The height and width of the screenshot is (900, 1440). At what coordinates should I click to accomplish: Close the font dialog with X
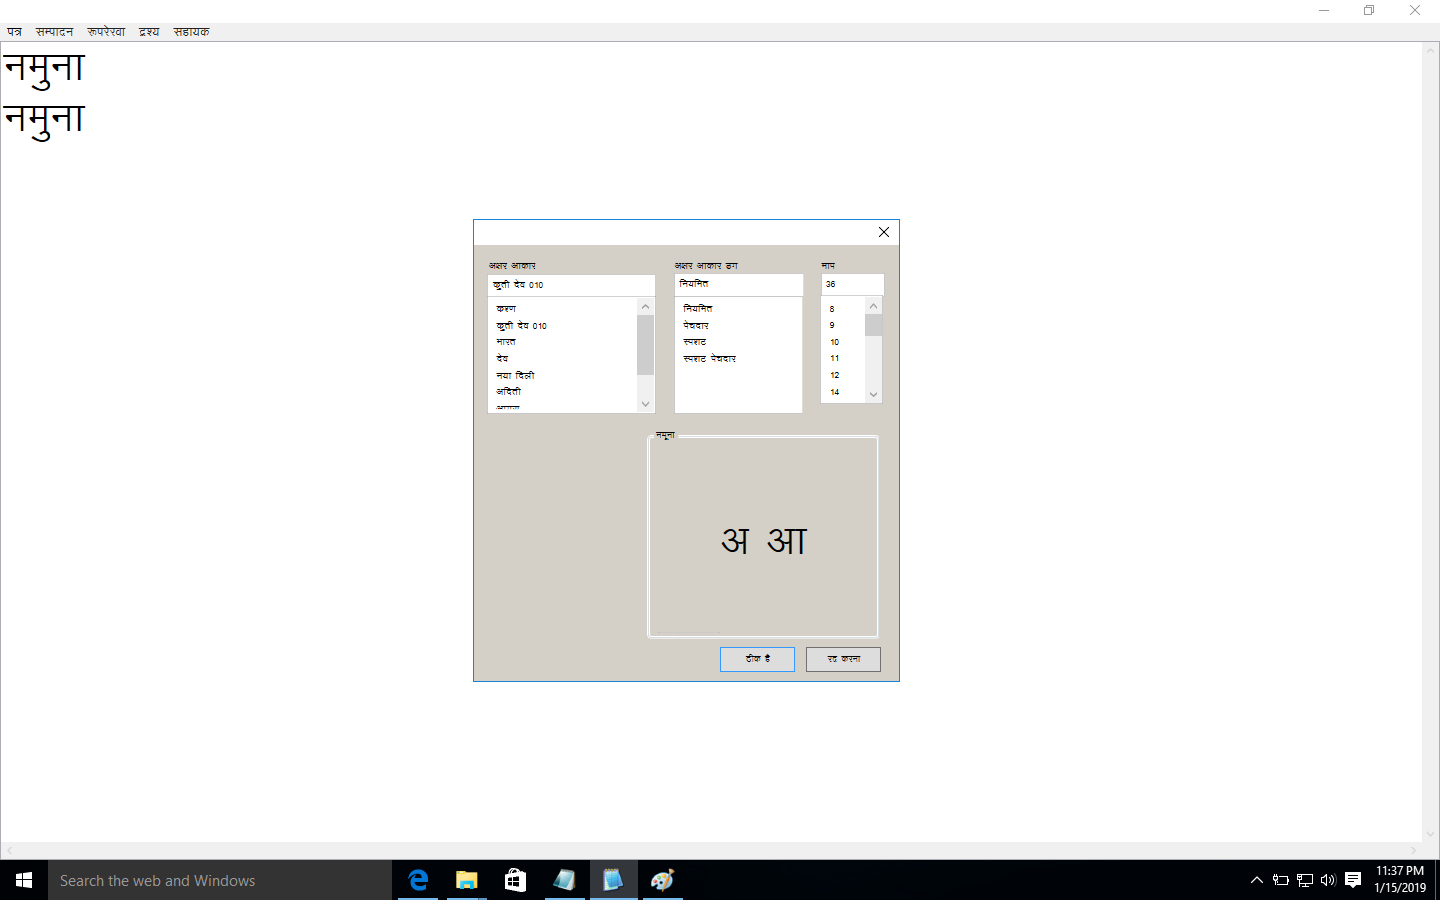coord(884,232)
